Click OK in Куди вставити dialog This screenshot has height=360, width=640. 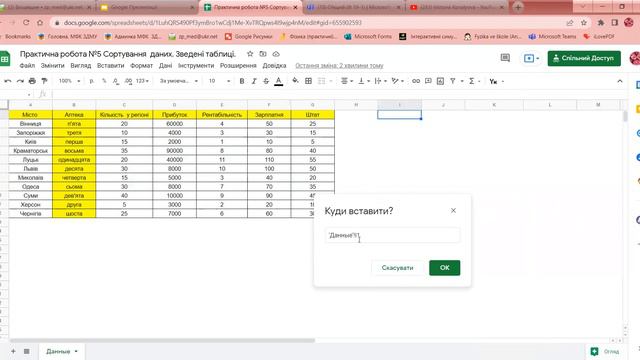(444, 268)
